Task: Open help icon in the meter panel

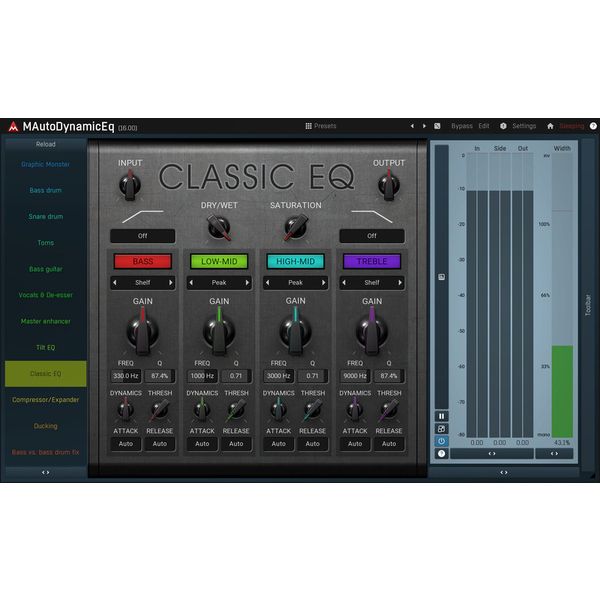Action: (x=441, y=454)
